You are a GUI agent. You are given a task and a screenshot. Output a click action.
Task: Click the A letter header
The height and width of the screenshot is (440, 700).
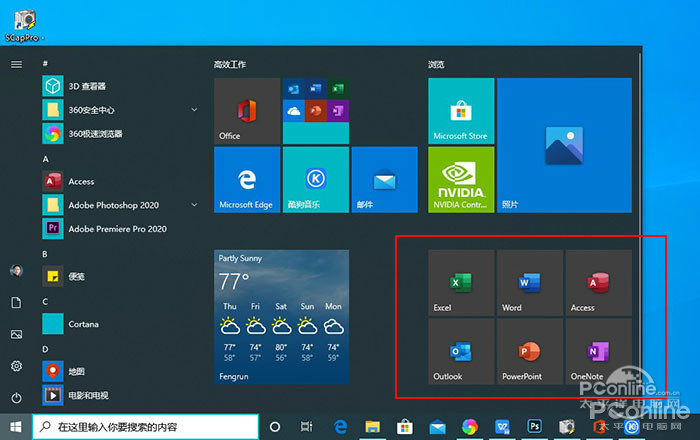[46, 159]
